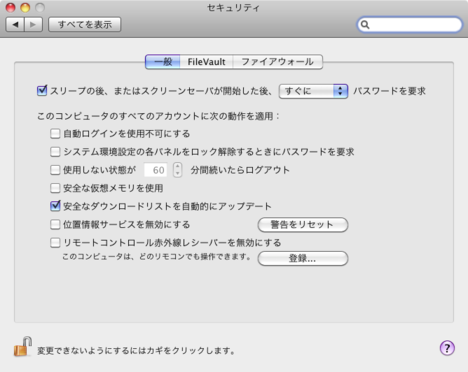Viewport: 468px width, 372px height.
Task: Click the text このコンピュータは、どのリモコンでも操作できます。
Action: (156, 257)
